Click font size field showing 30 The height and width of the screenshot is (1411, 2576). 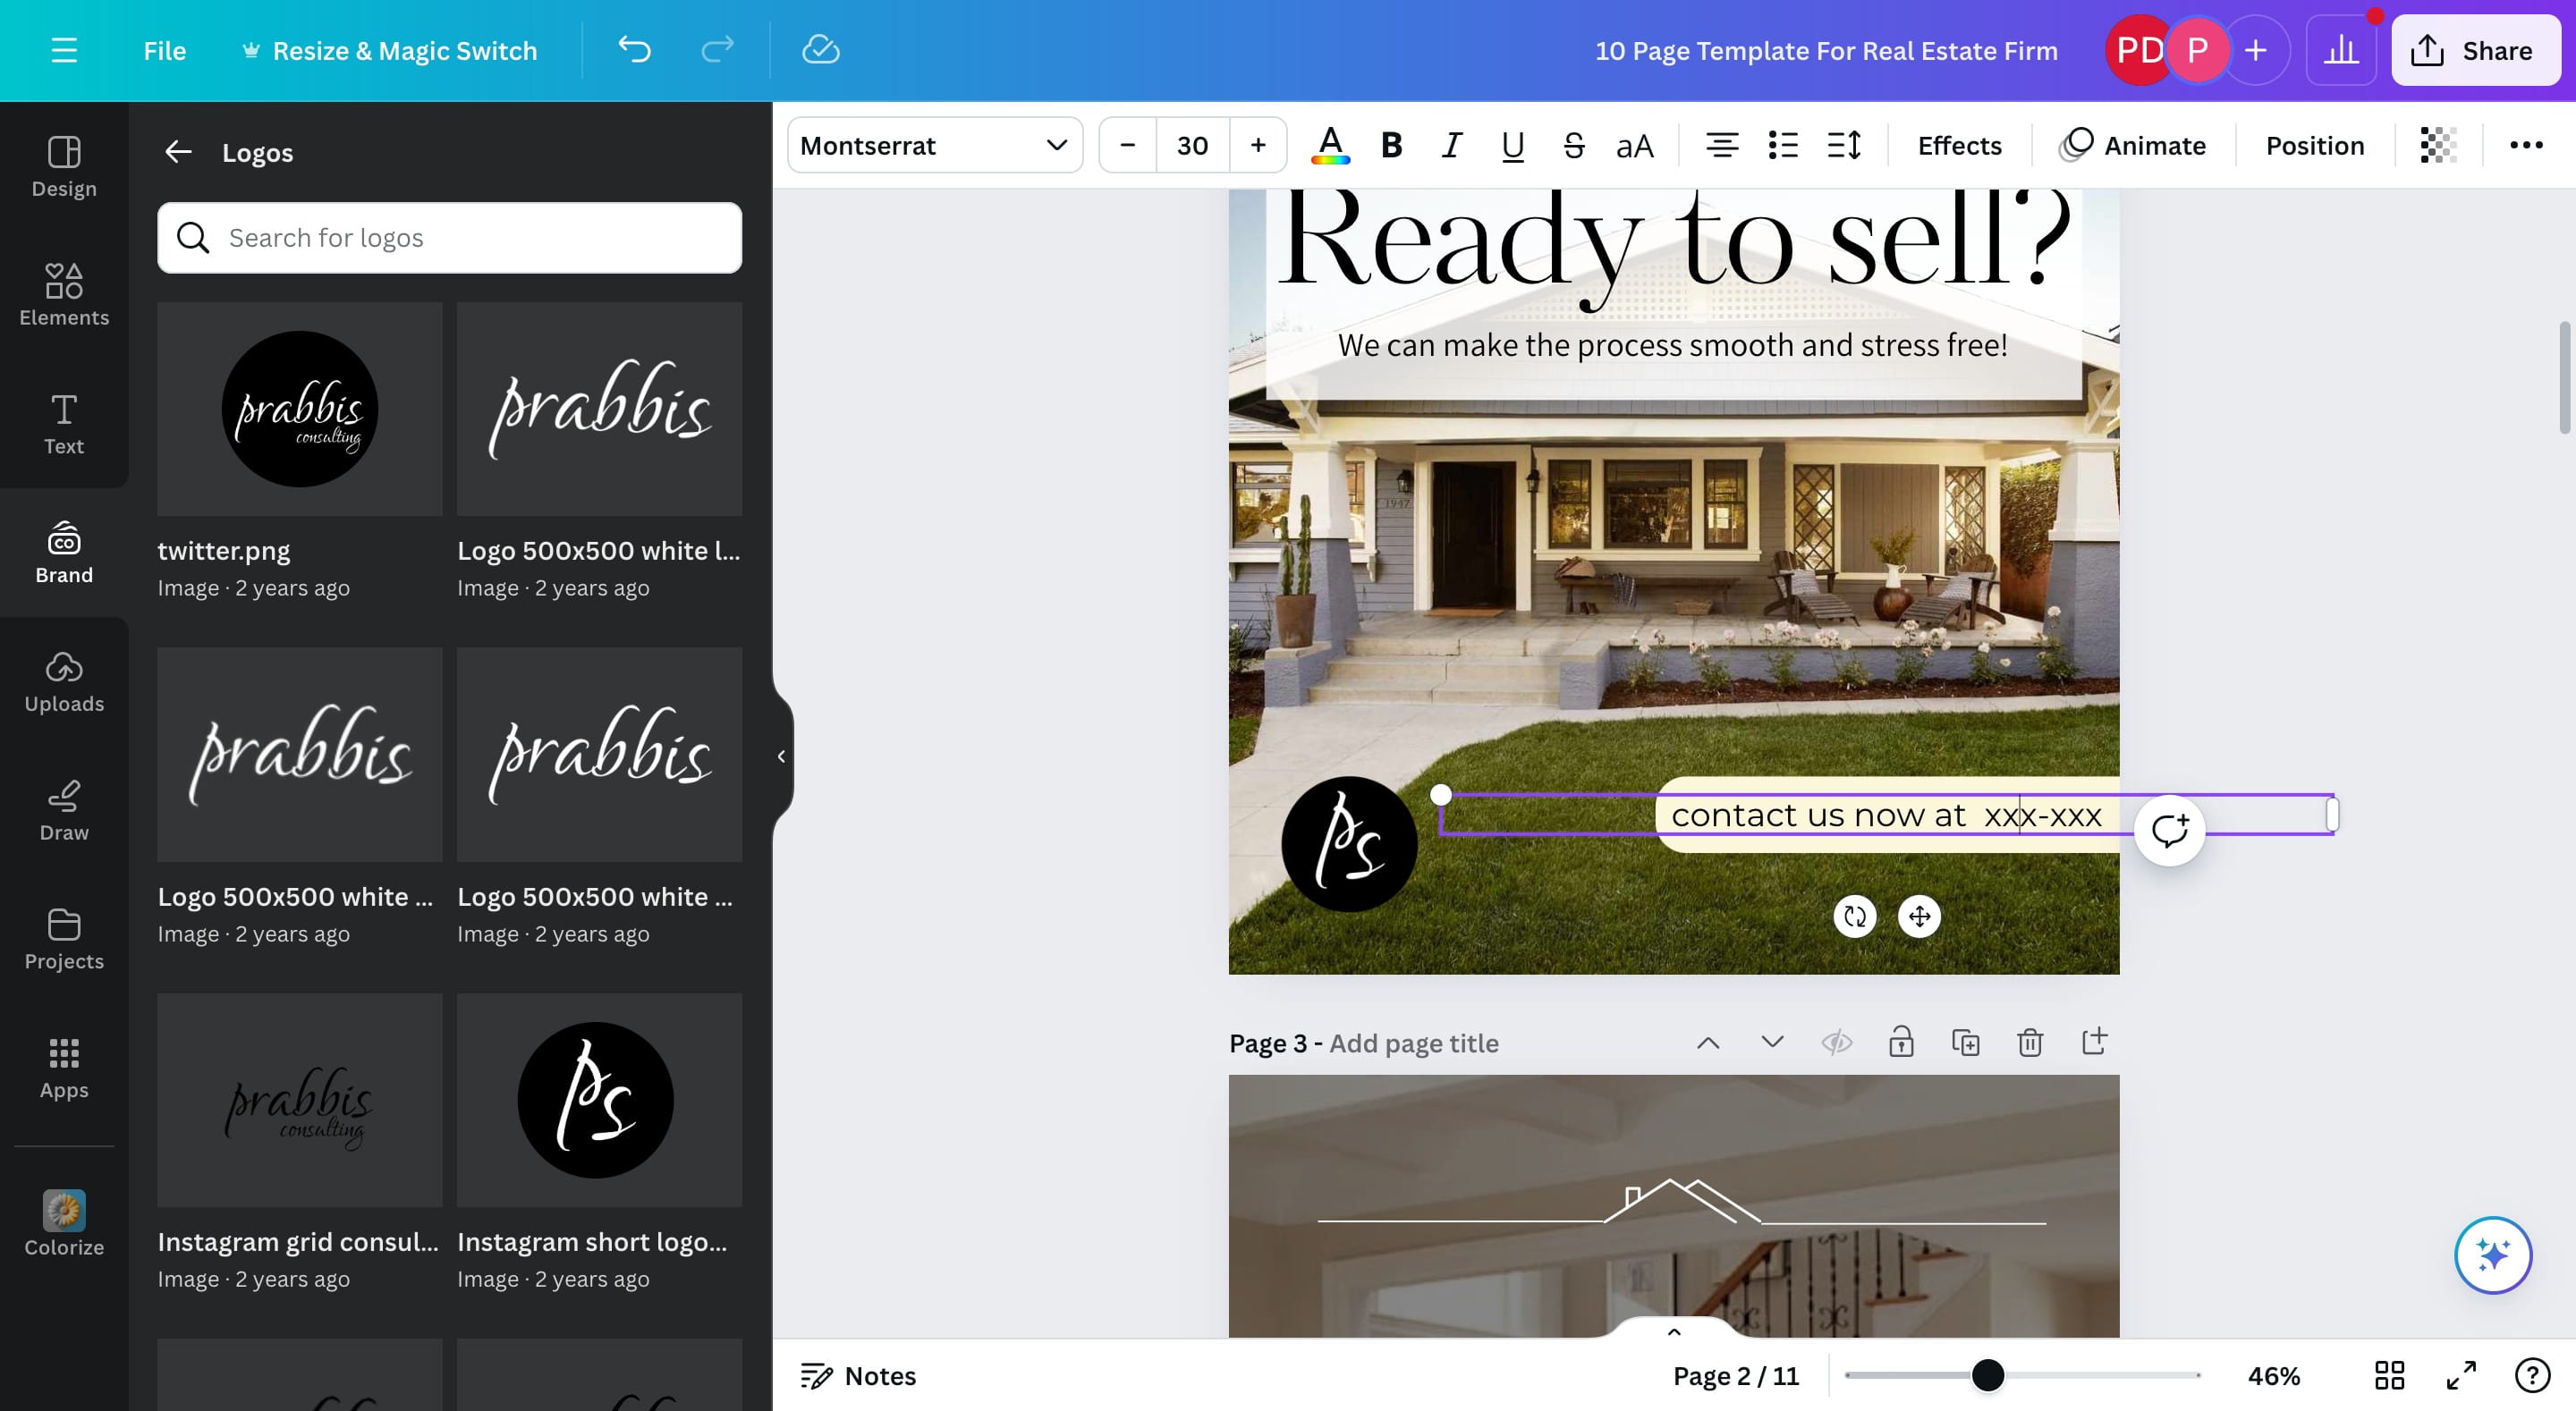click(1192, 146)
